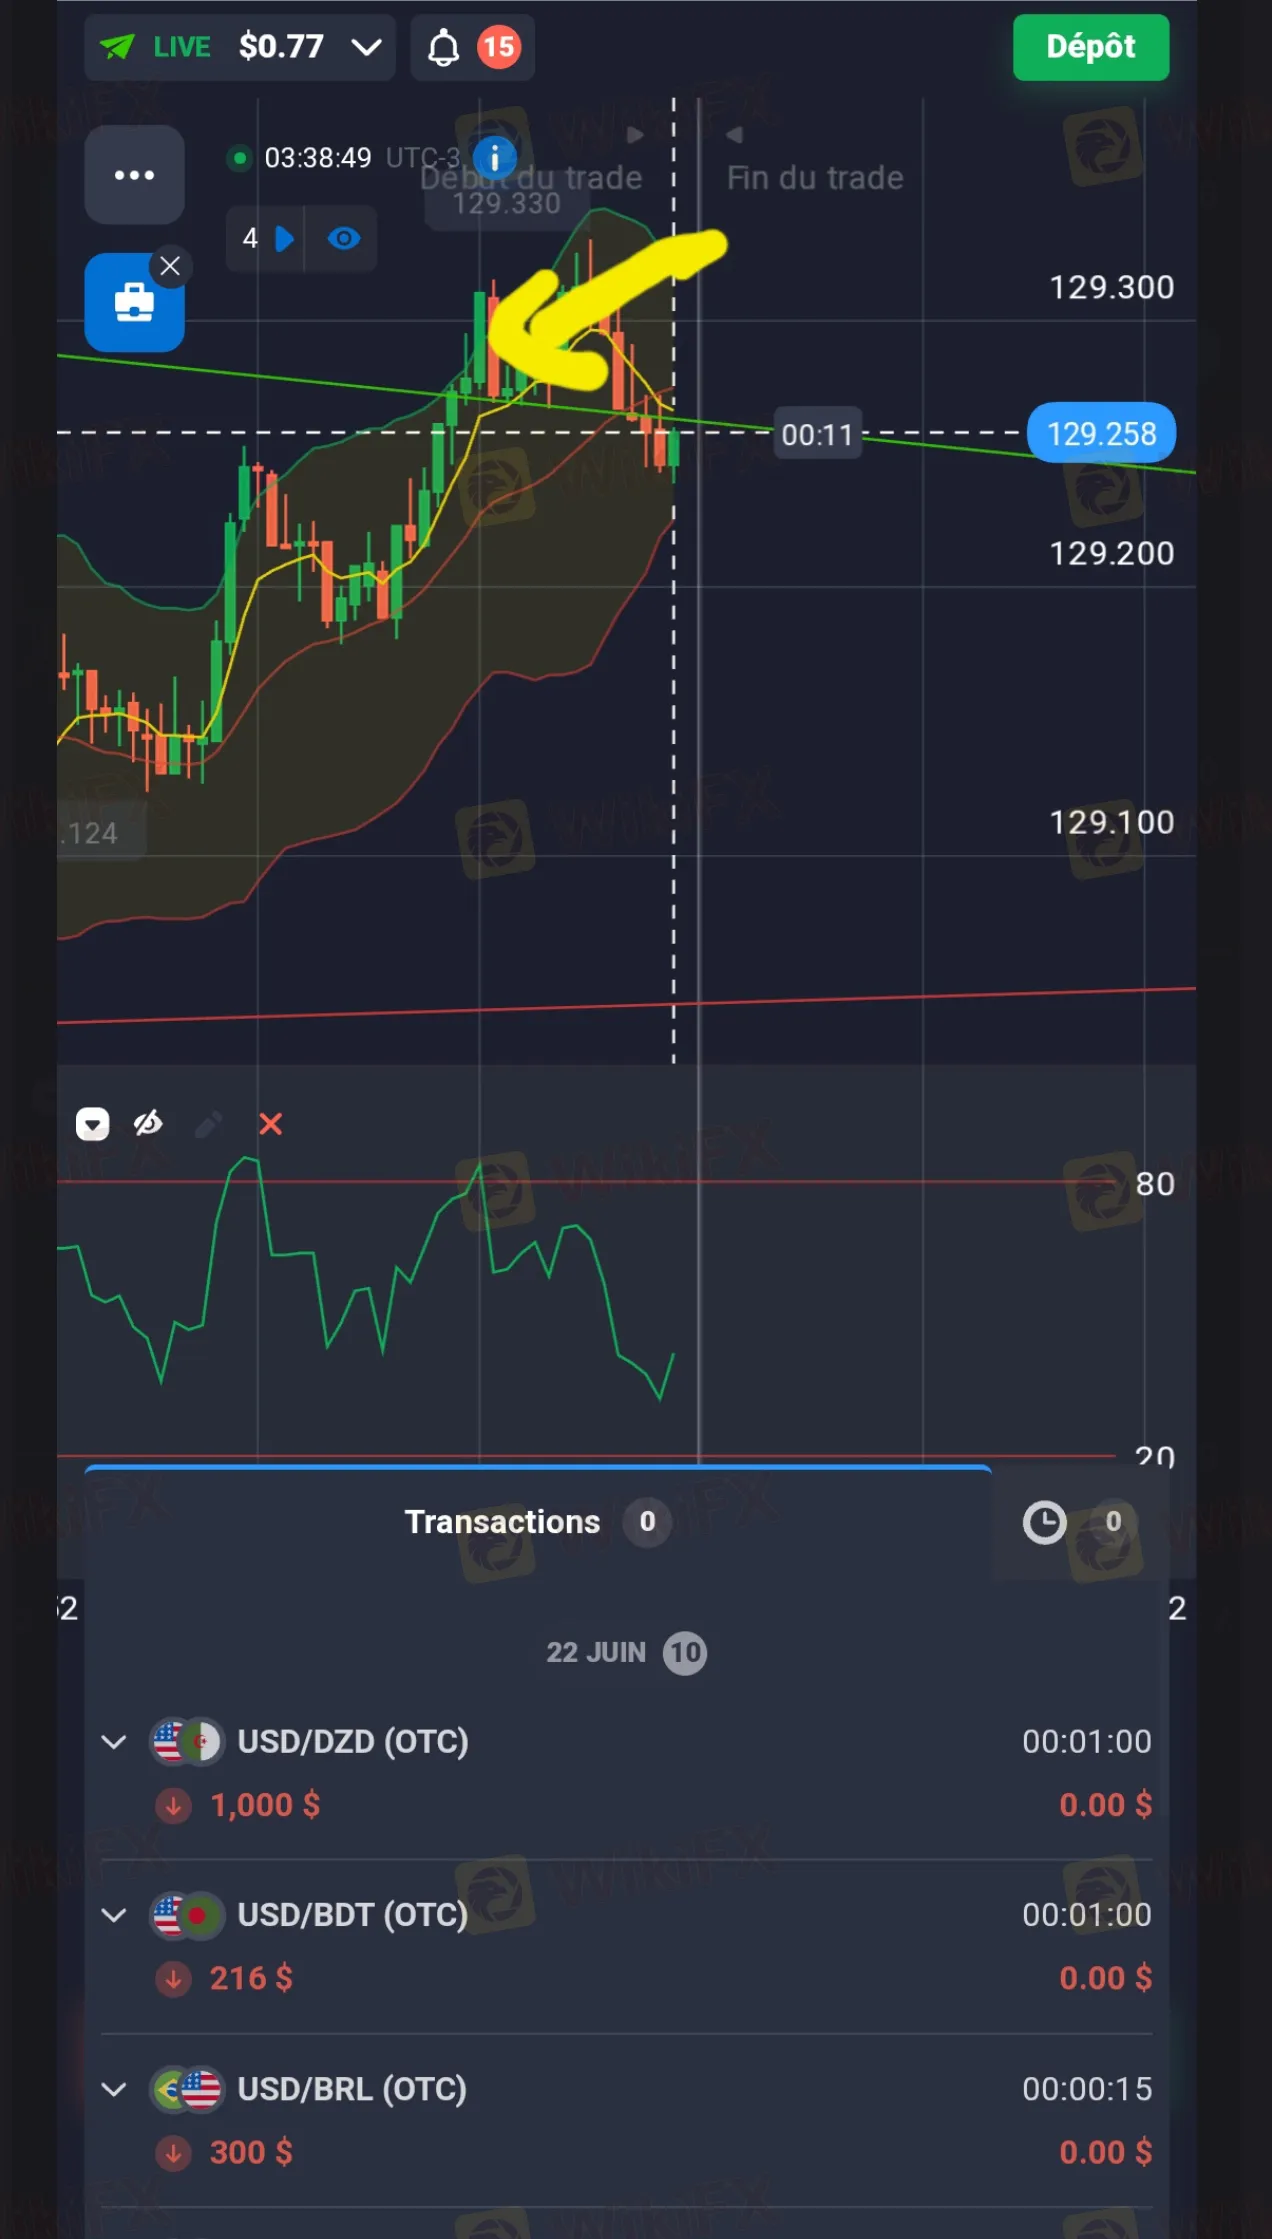Hide the RSI indicator via crossed-eye icon
1272x2239 pixels.
pyautogui.click(x=148, y=1124)
